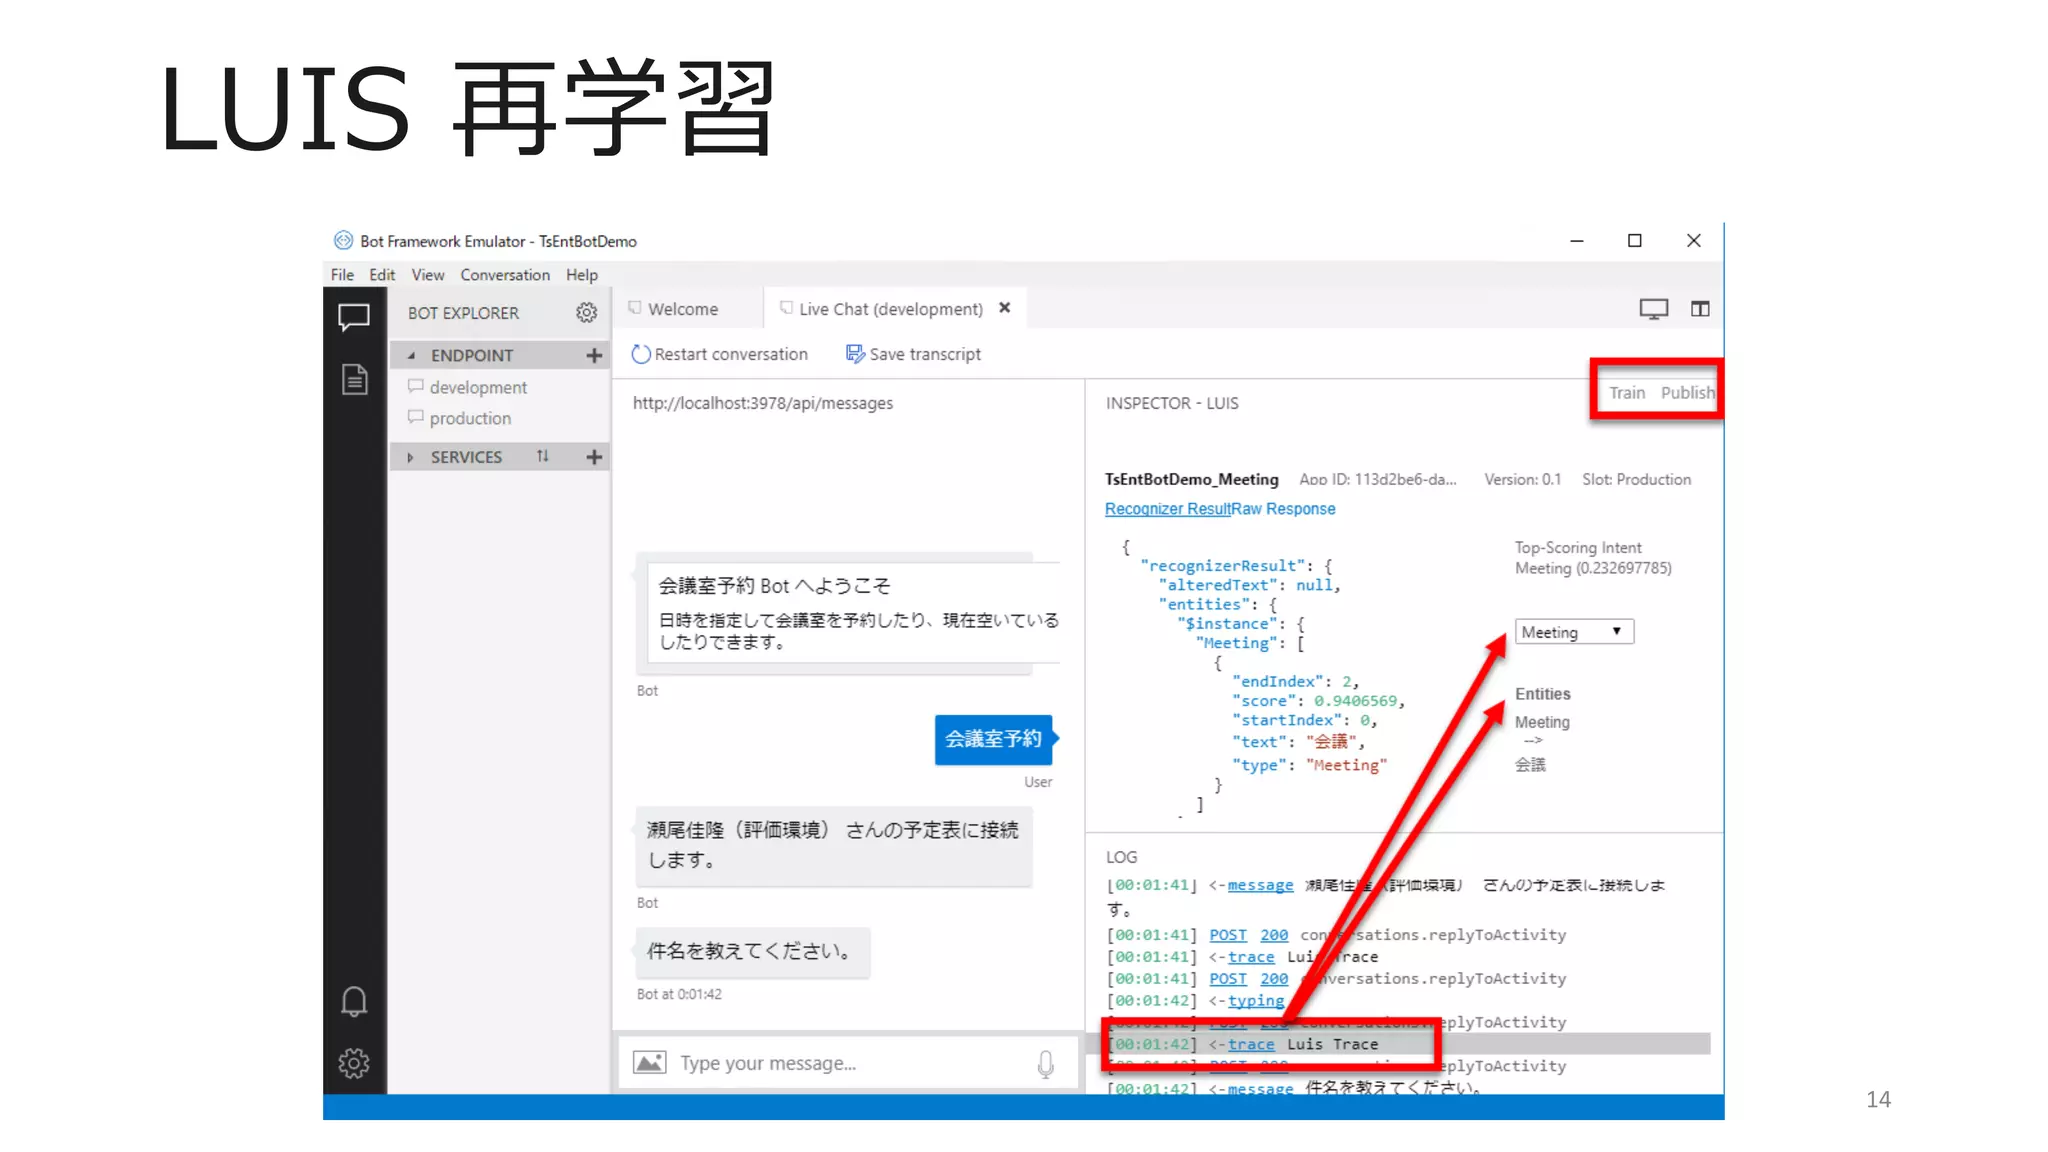
Task: Switch to the Welcome tab
Action: tap(682, 309)
